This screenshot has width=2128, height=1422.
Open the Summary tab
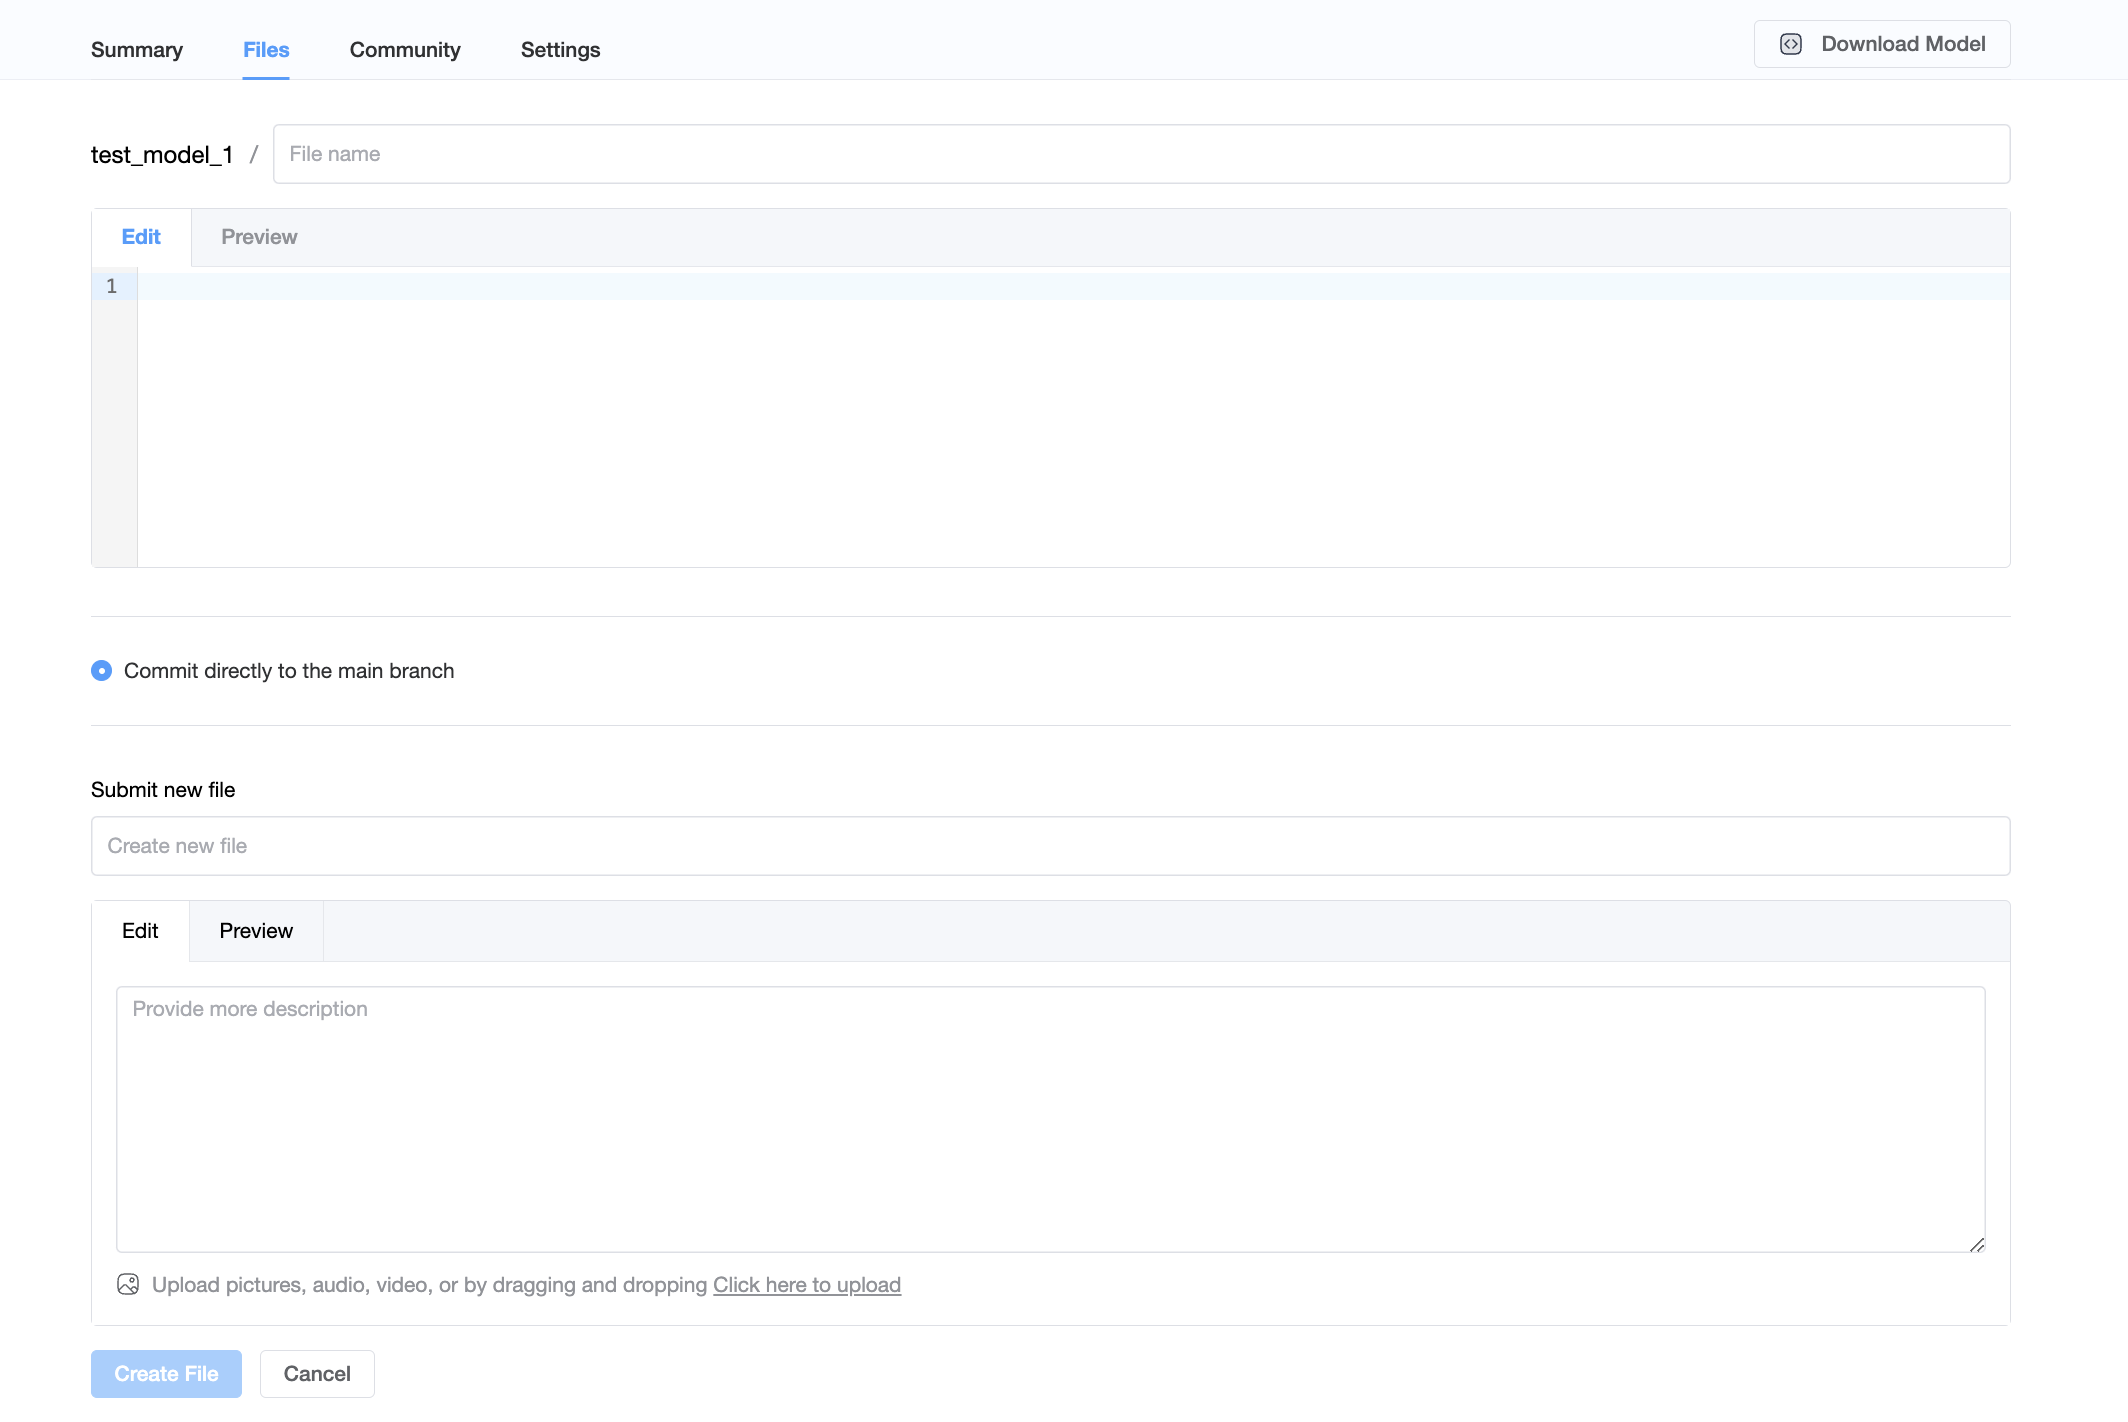[137, 50]
